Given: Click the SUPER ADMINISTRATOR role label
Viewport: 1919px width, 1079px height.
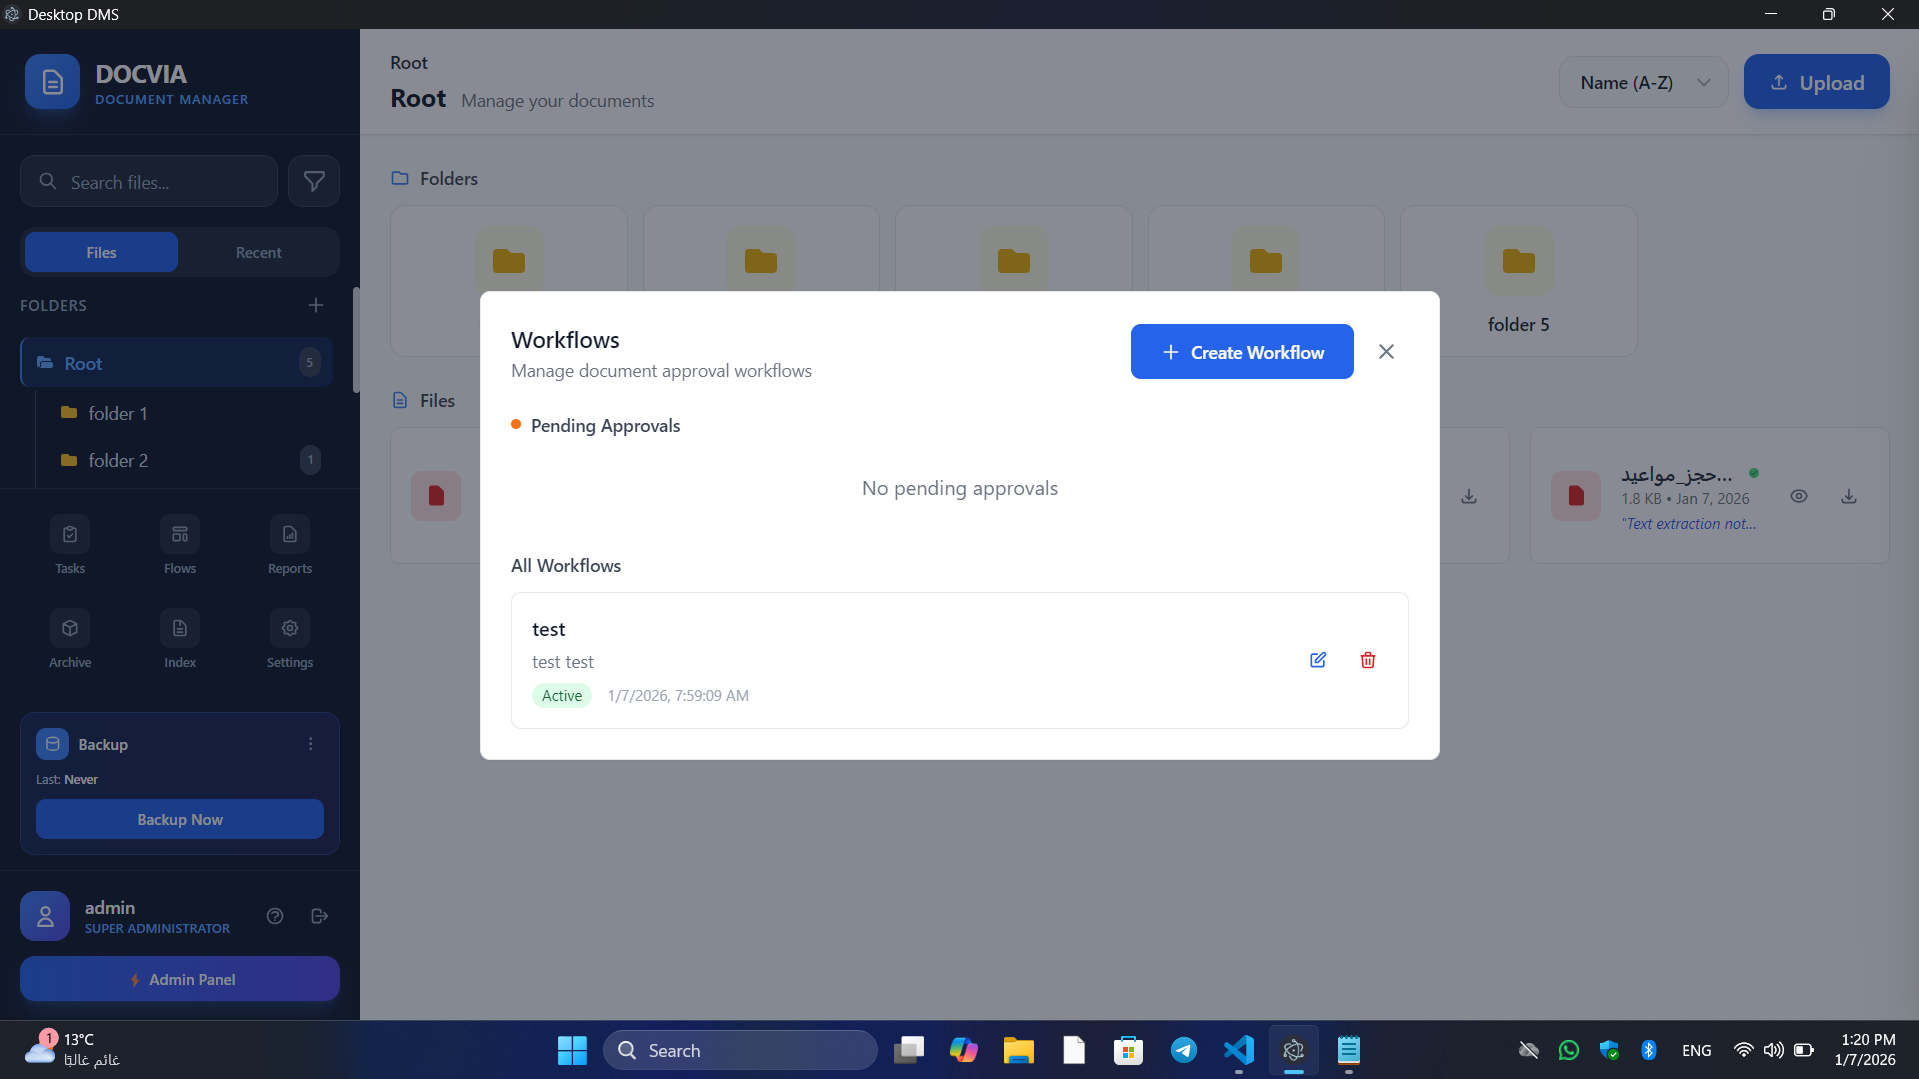Looking at the screenshot, I should pyautogui.click(x=157, y=928).
